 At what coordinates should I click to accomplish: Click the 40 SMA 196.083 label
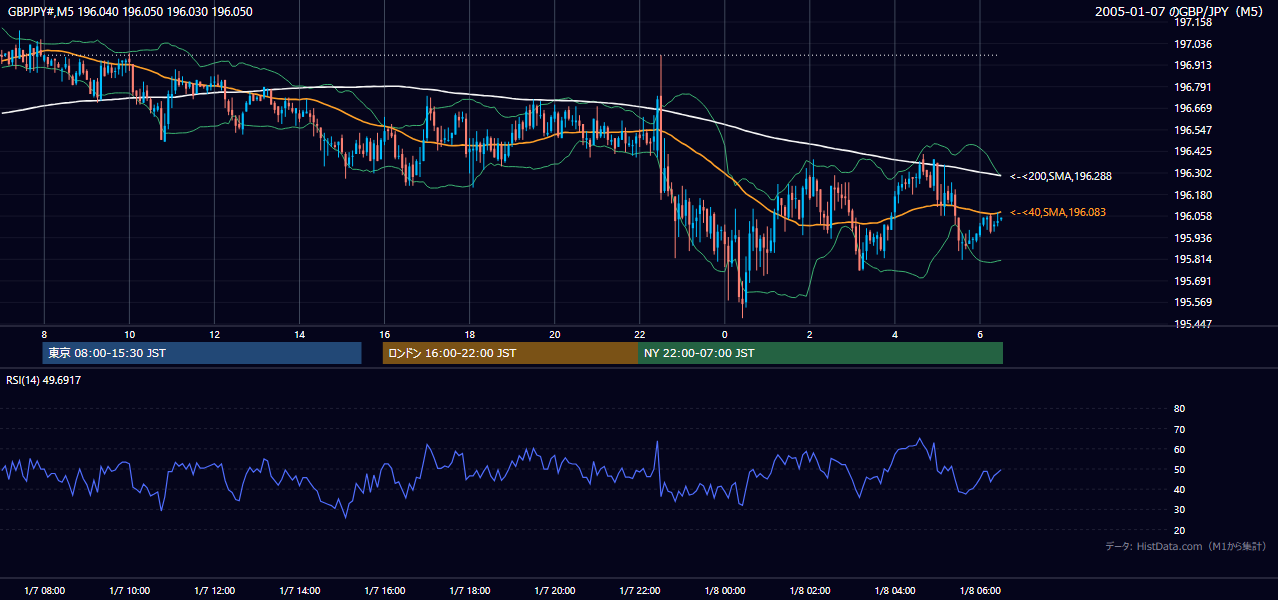(1058, 212)
